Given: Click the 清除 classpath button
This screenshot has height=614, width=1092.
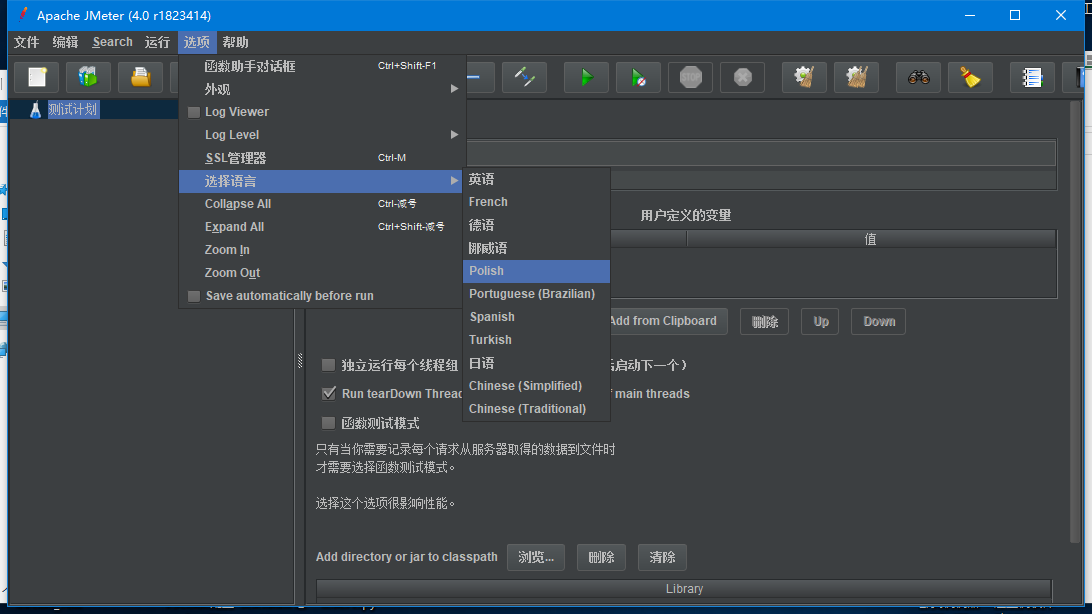Looking at the screenshot, I should (662, 557).
